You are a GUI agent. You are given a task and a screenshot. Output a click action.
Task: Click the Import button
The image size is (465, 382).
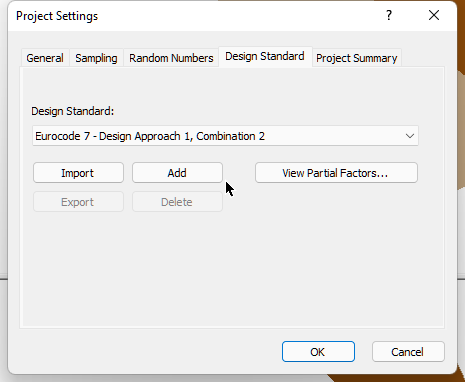coord(78,173)
